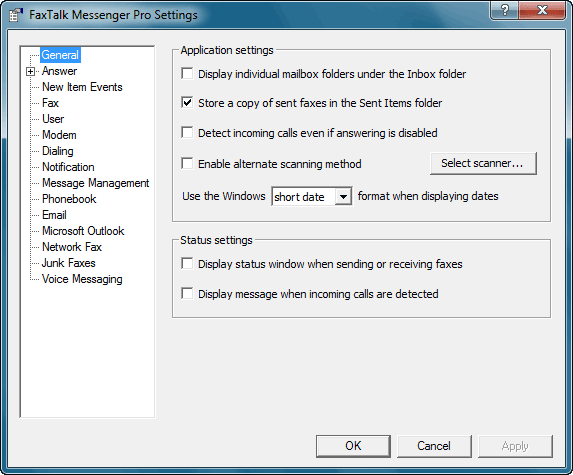Check Enable alternate scanning method
This screenshot has width=573, height=475.
(187, 163)
